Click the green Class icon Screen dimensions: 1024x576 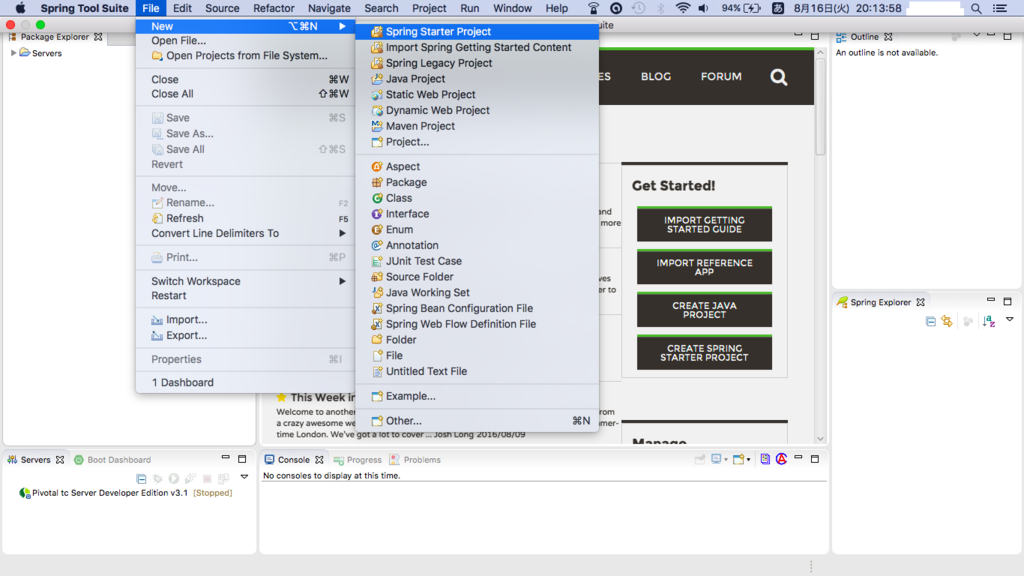pyautogui.click(x=377, y=198)
